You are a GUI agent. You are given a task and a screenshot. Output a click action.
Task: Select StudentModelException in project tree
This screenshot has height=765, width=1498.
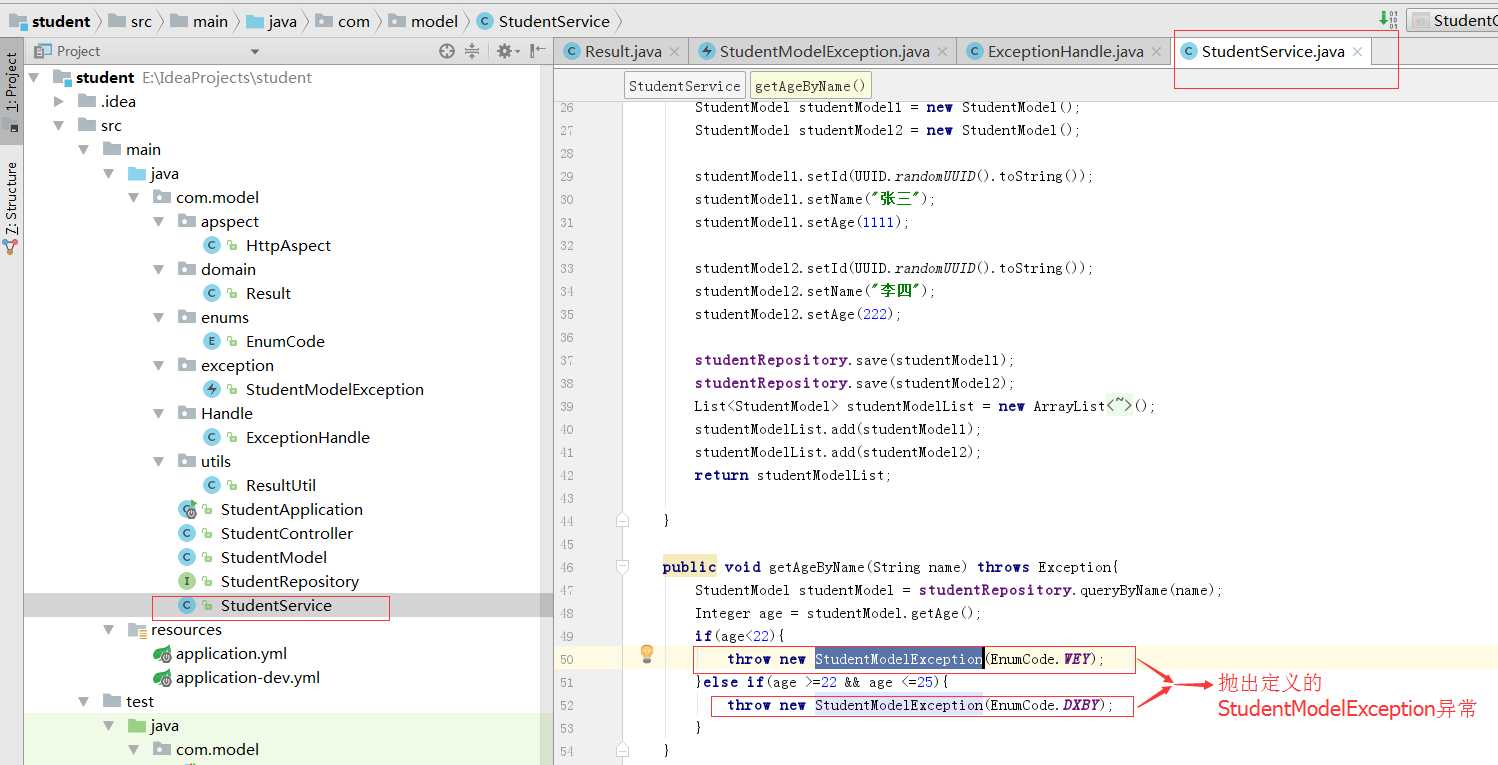(x=335, y=389)
